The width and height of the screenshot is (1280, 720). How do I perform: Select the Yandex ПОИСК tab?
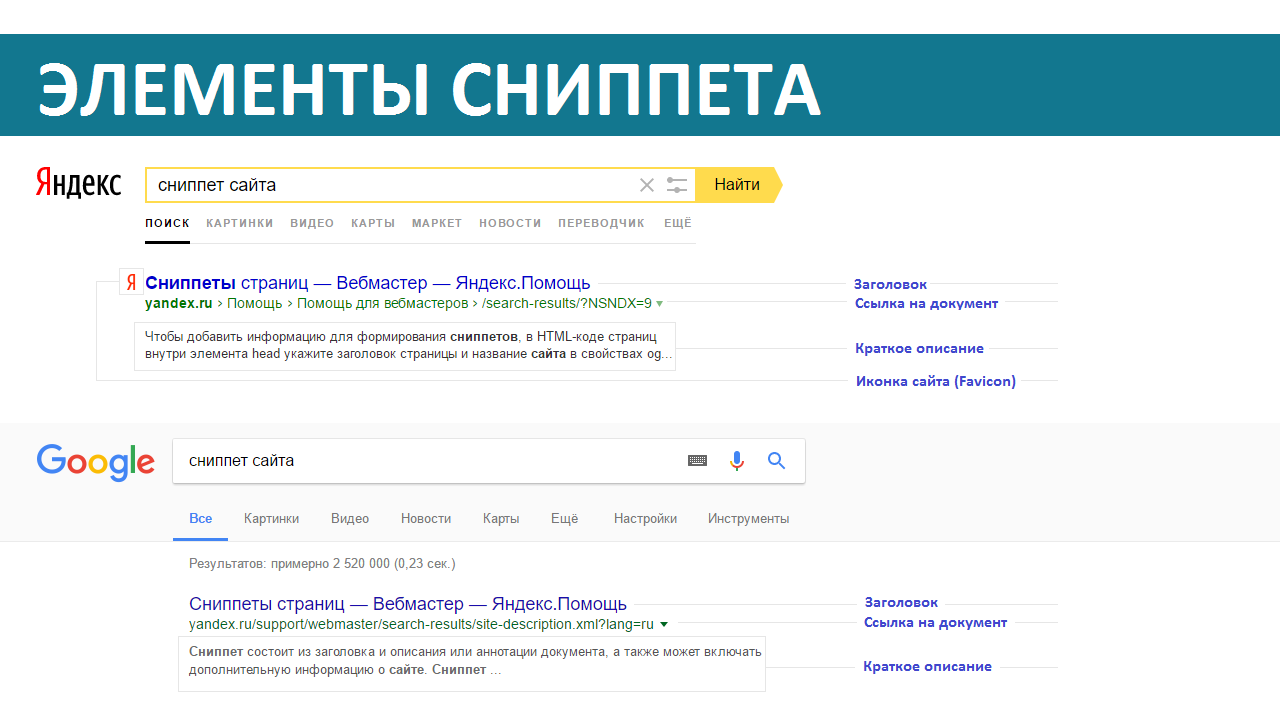click(167, 223)
